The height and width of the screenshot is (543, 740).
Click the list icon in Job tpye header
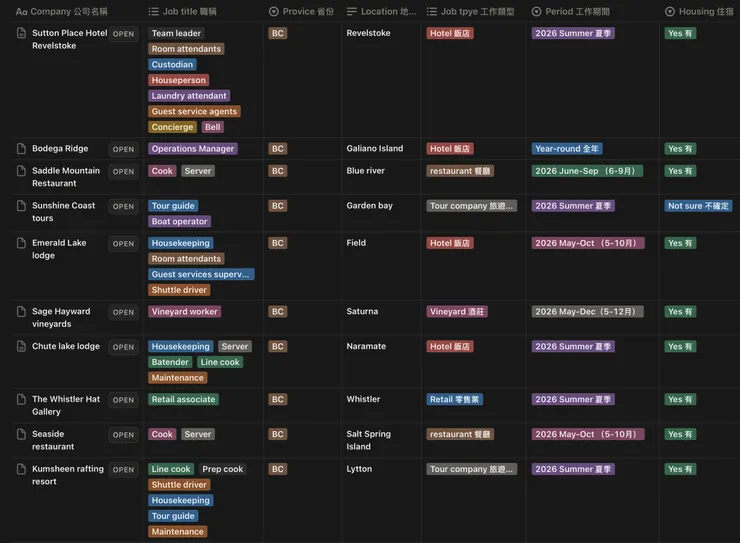click(432, 11)
